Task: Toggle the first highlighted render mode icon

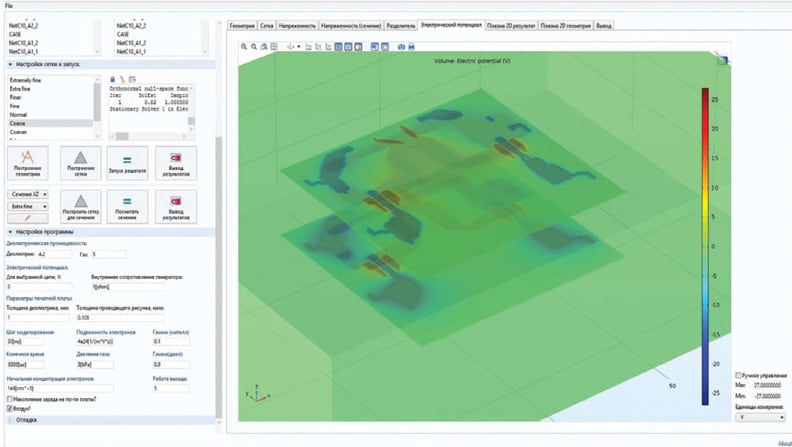Action: point(338,46)
